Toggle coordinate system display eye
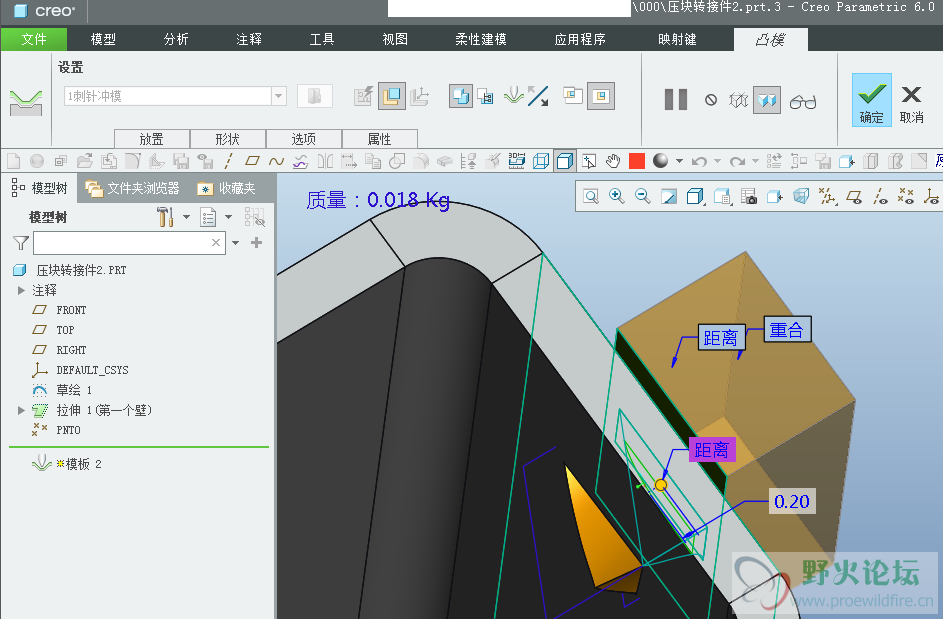943x619 pixels. [x=931, y=196]
